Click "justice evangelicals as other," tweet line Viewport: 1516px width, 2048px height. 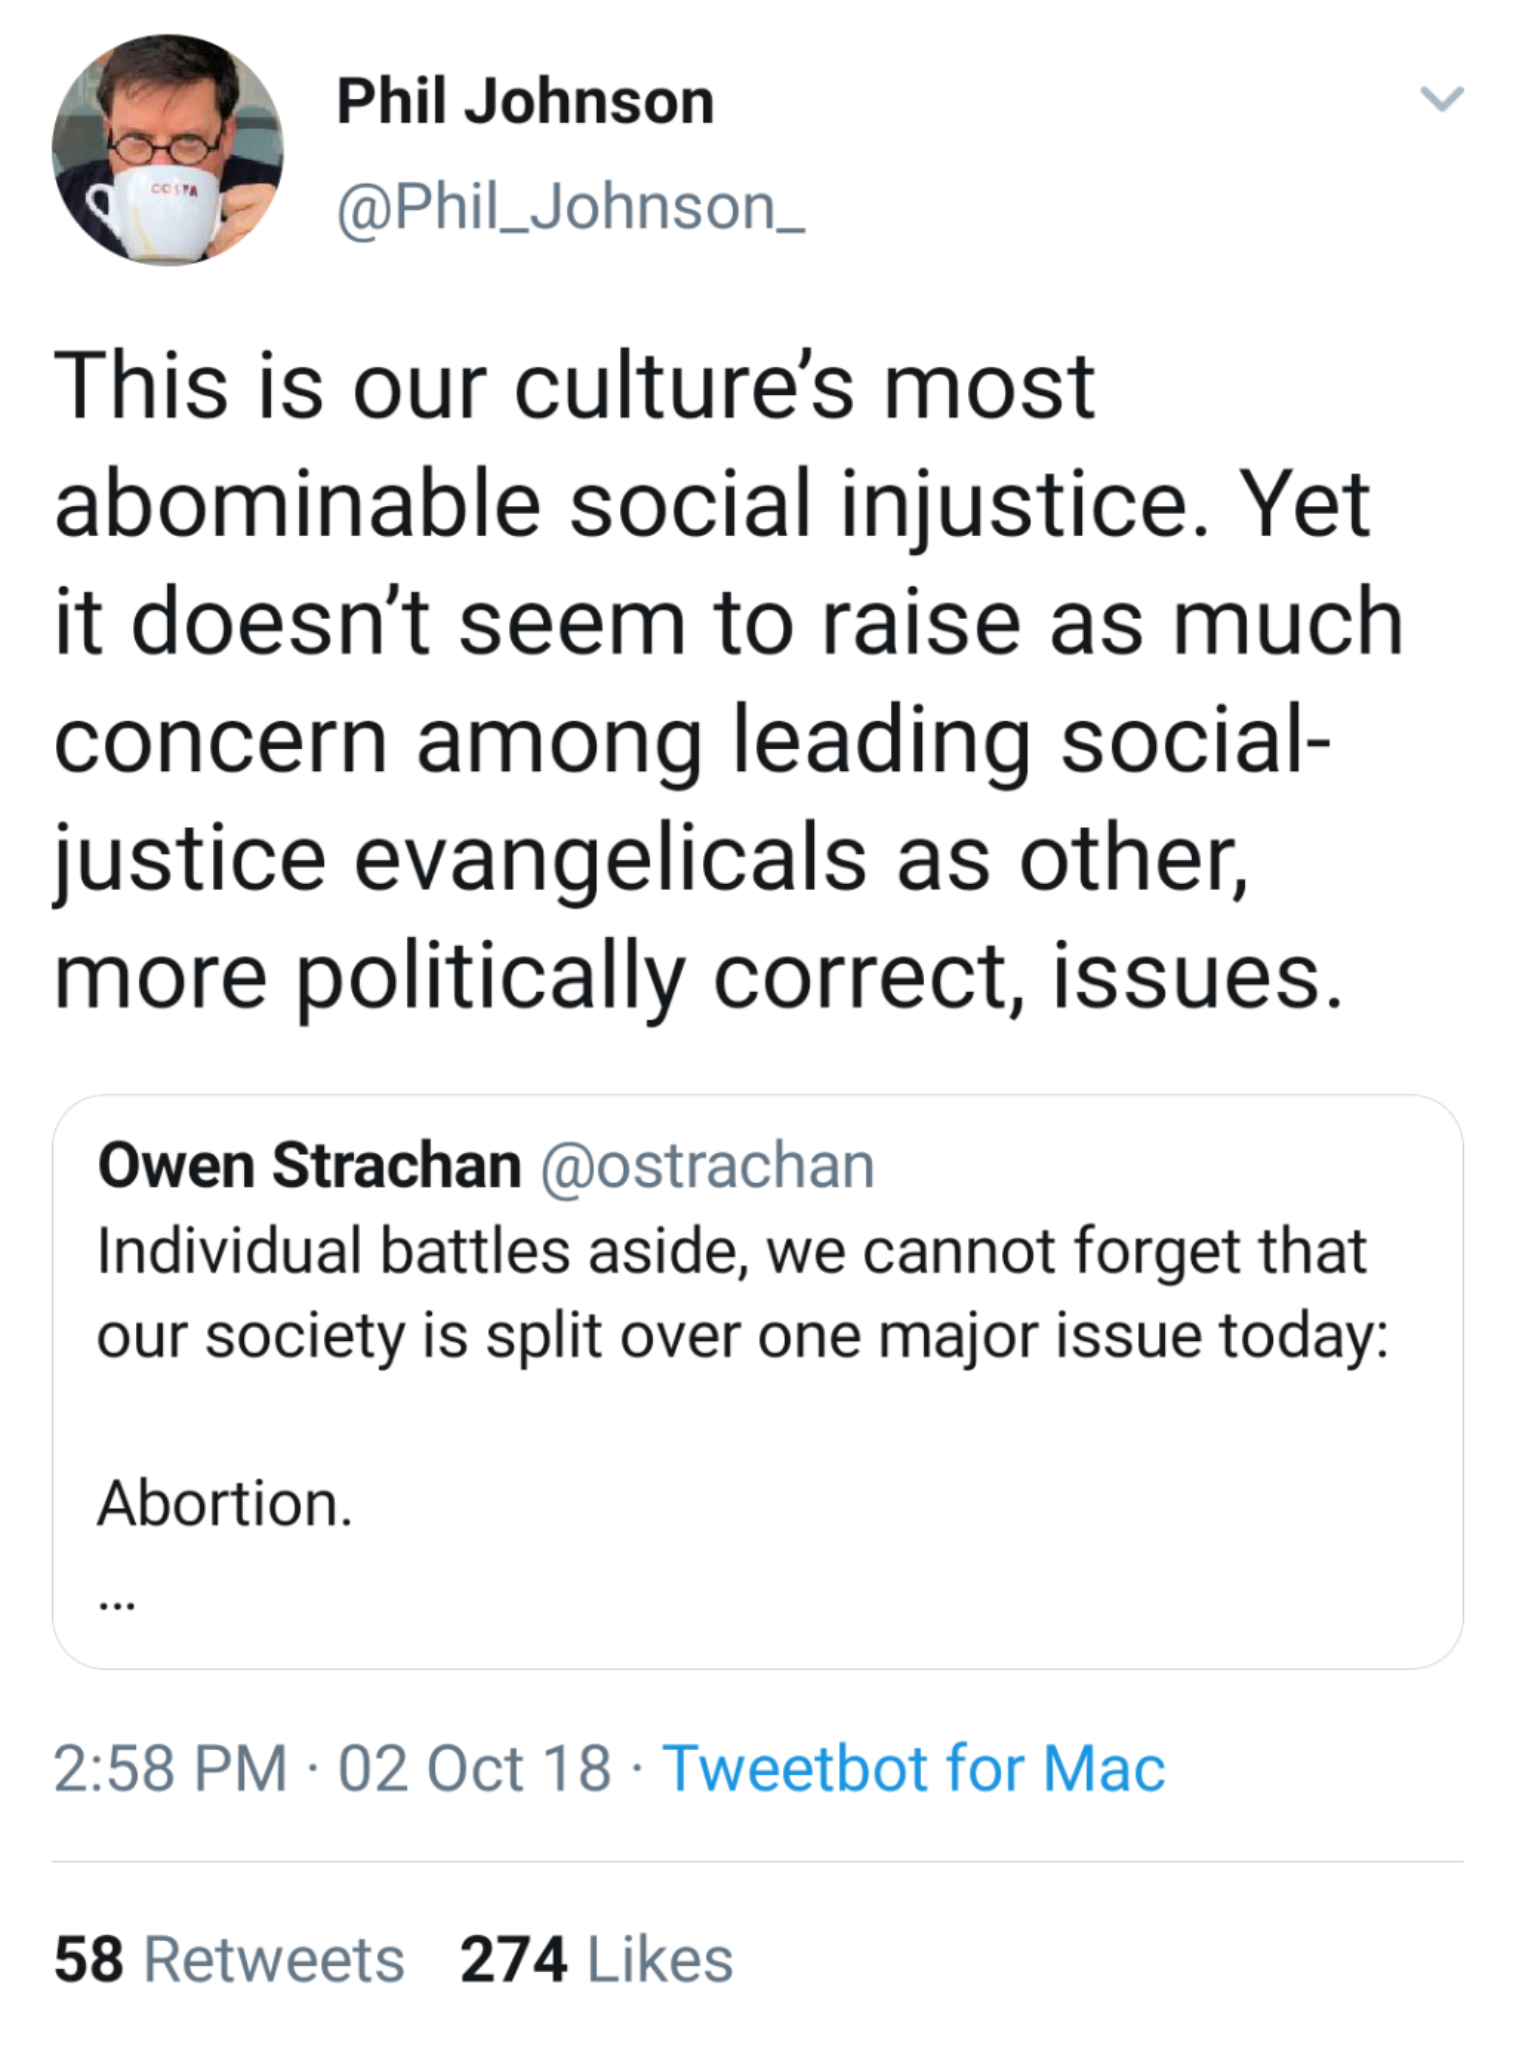pyautogui.click(x=650, y=858)
